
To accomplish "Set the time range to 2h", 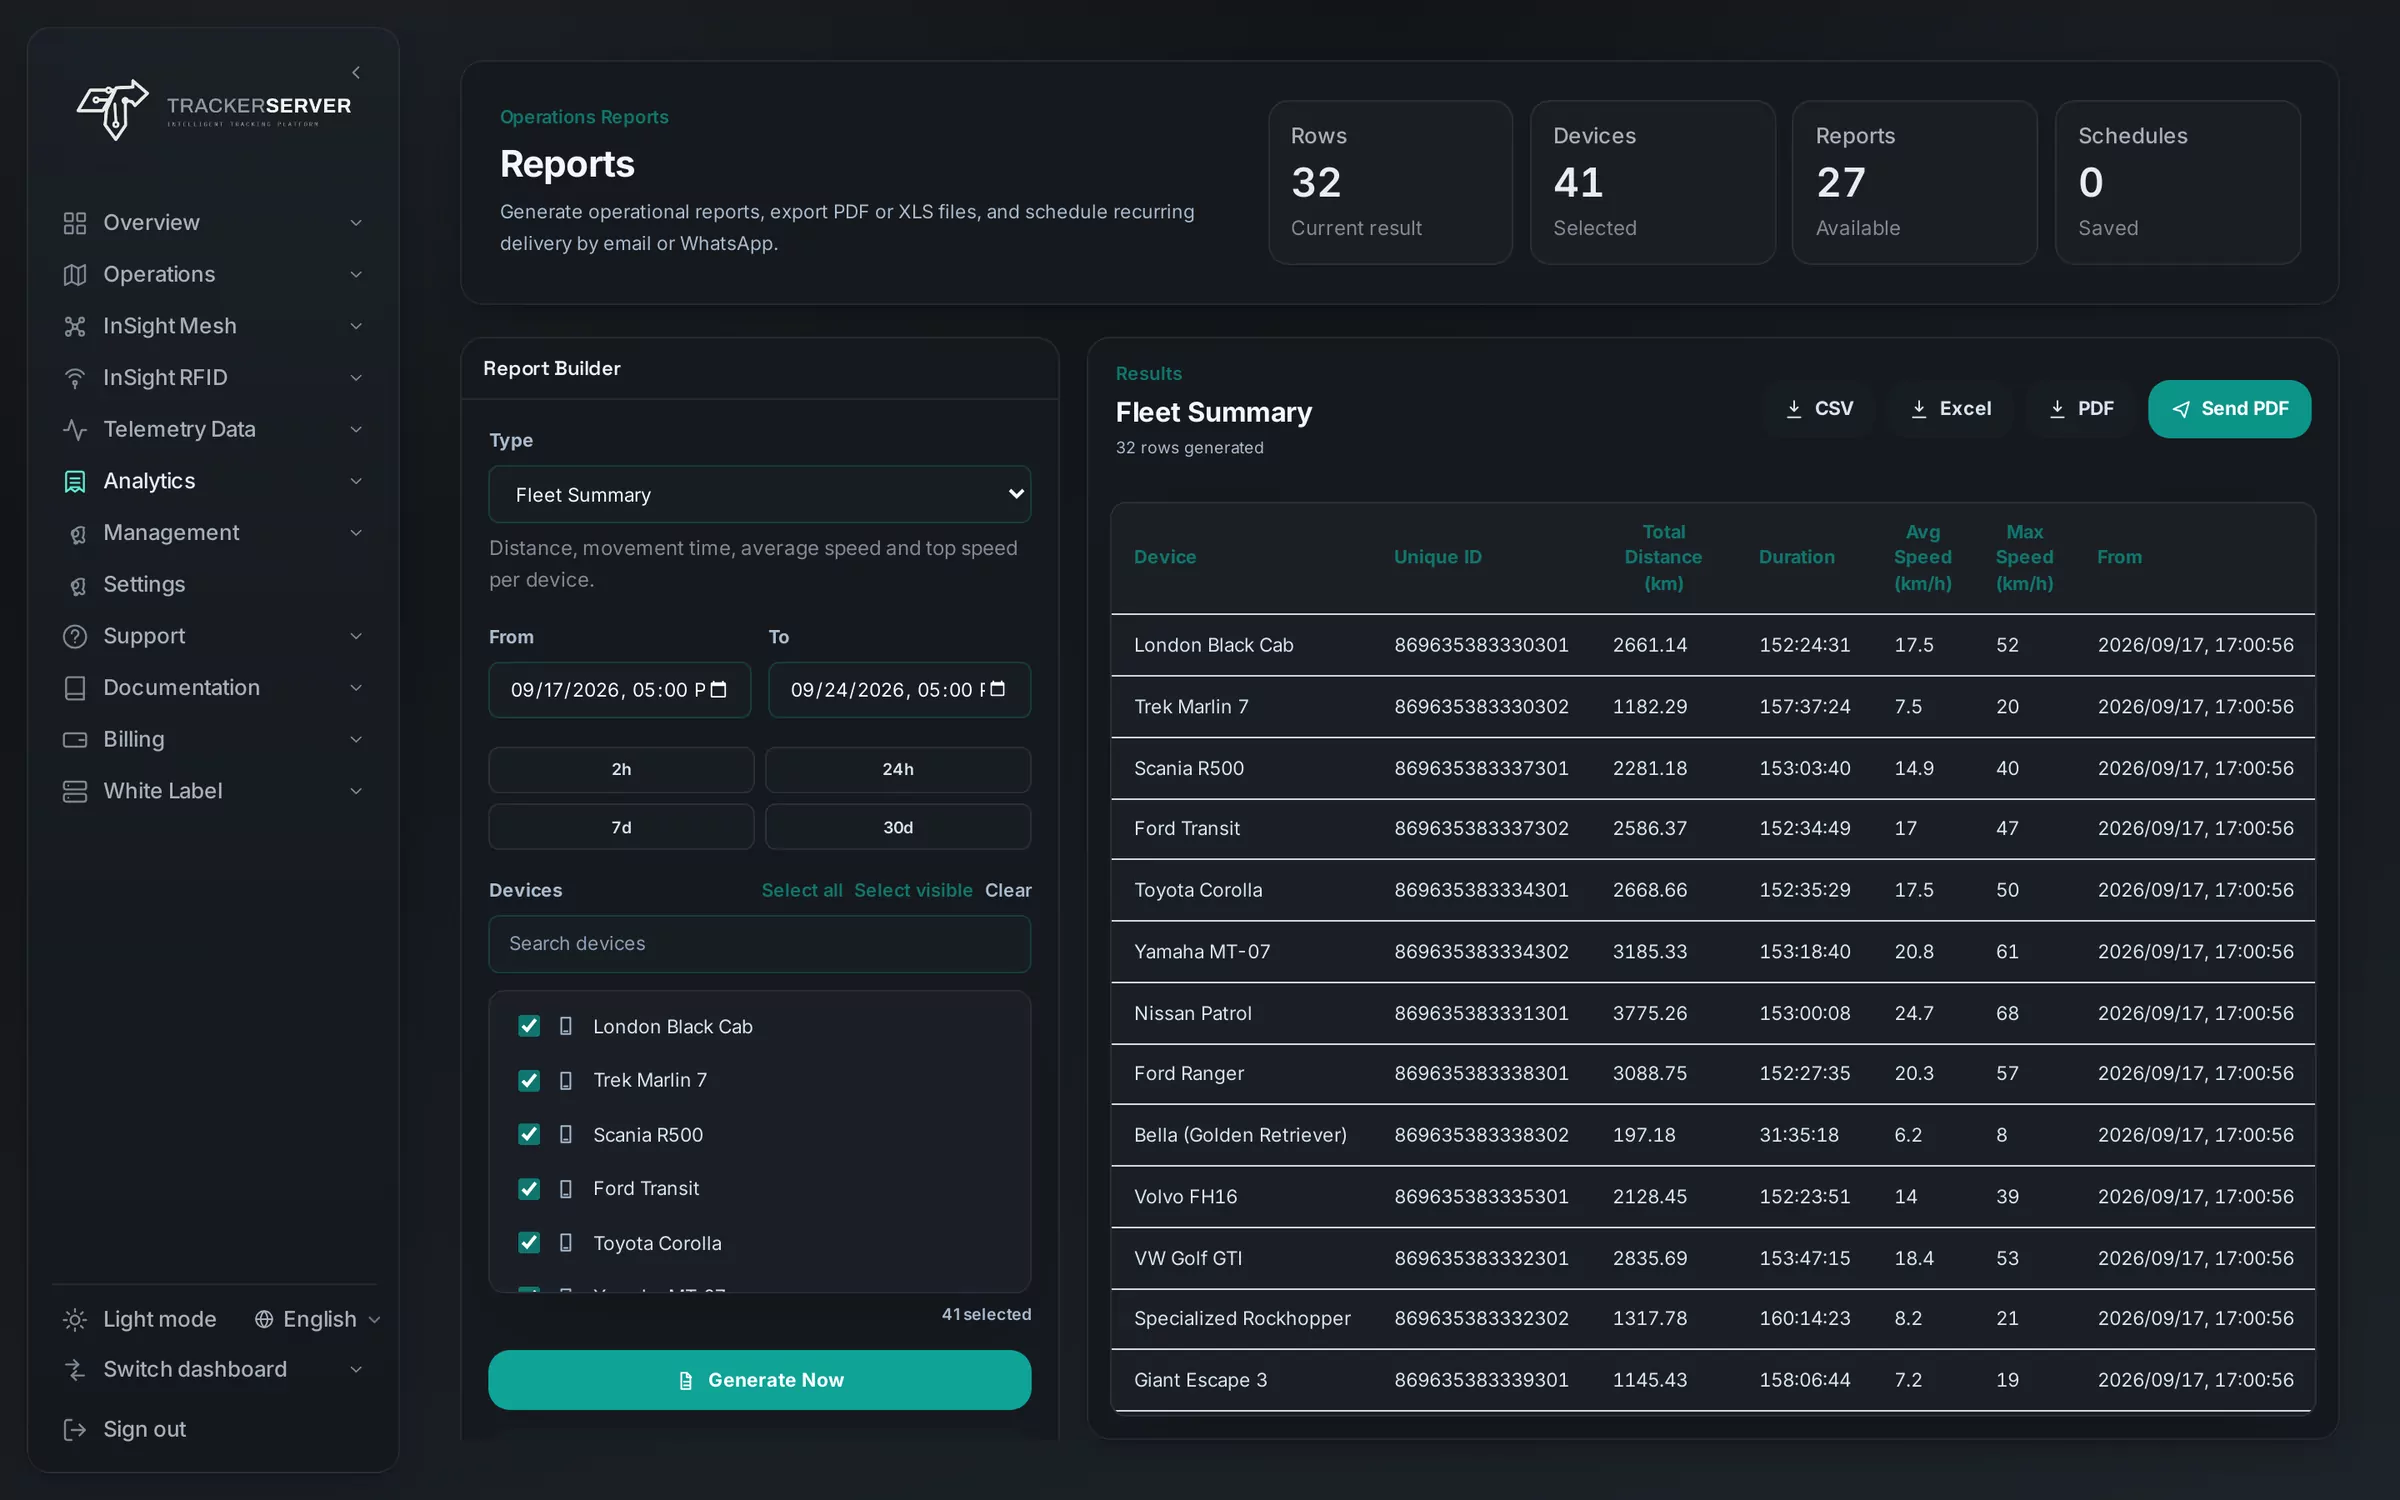I will coord(621,769).
